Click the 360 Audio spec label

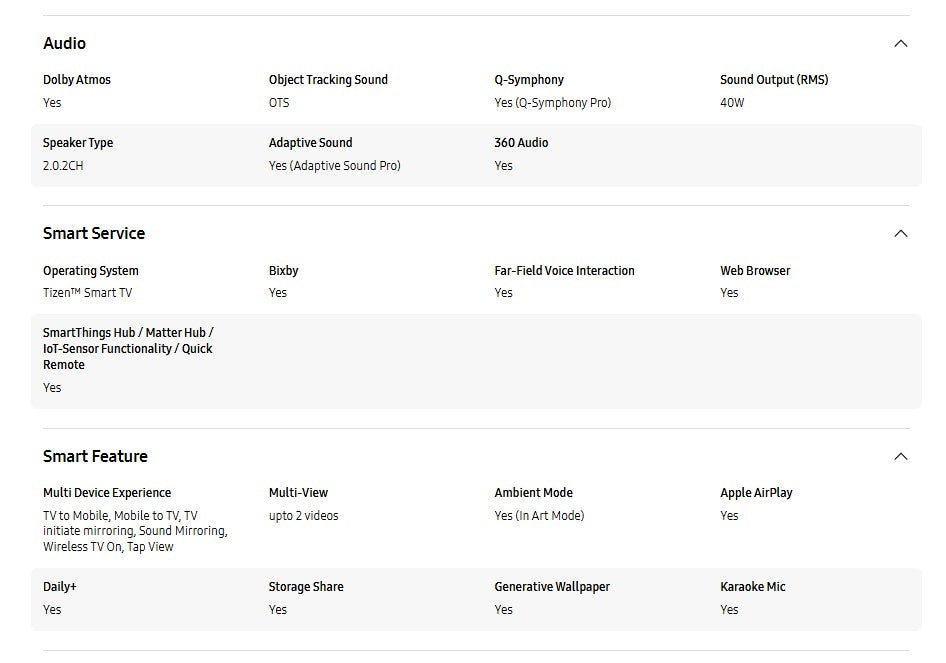[x=521, y=143]
